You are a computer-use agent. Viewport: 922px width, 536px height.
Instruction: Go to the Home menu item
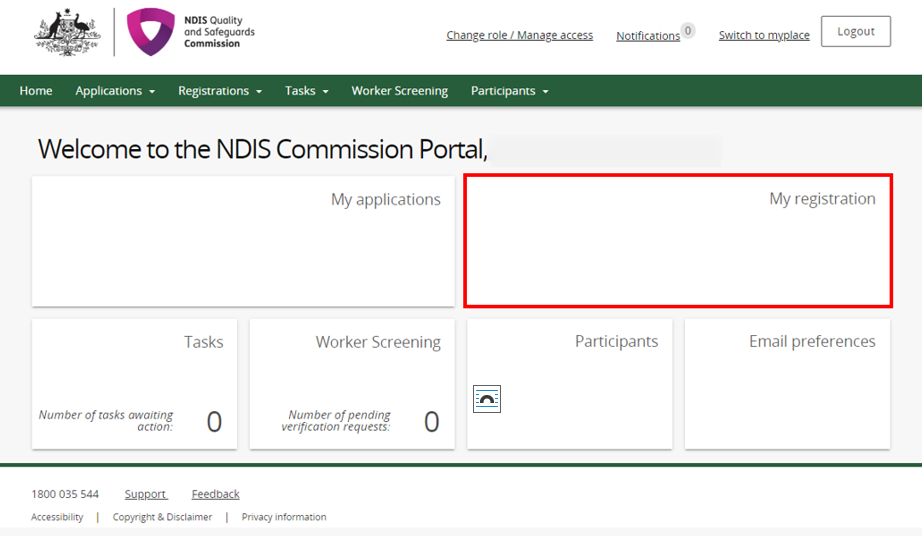coord(36,91)
